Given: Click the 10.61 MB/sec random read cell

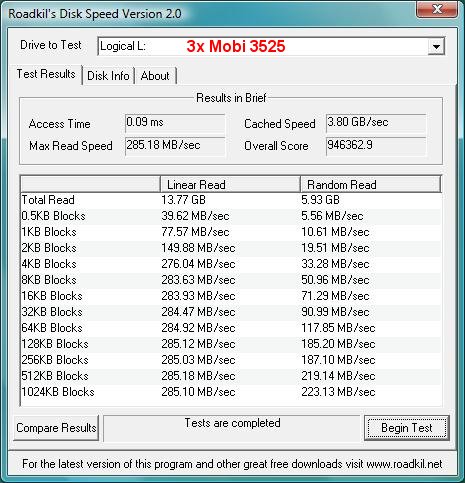Looking at the screenshot, I should tap(335, 232).
